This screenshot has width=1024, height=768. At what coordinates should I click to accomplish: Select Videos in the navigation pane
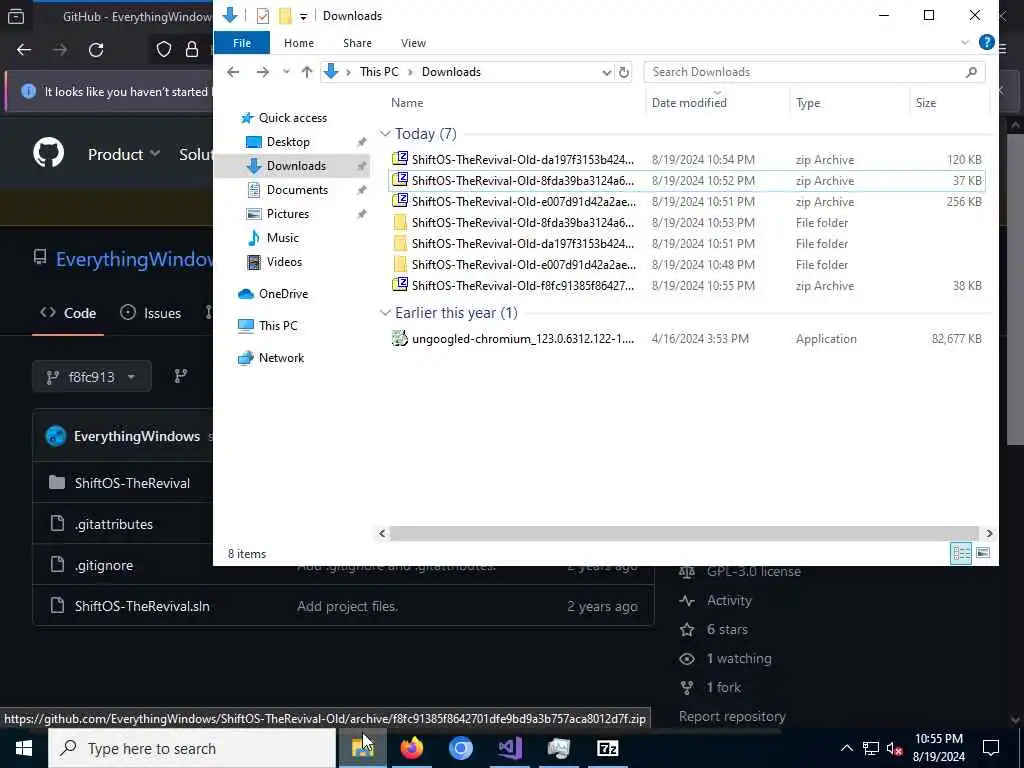pos(284,262)
